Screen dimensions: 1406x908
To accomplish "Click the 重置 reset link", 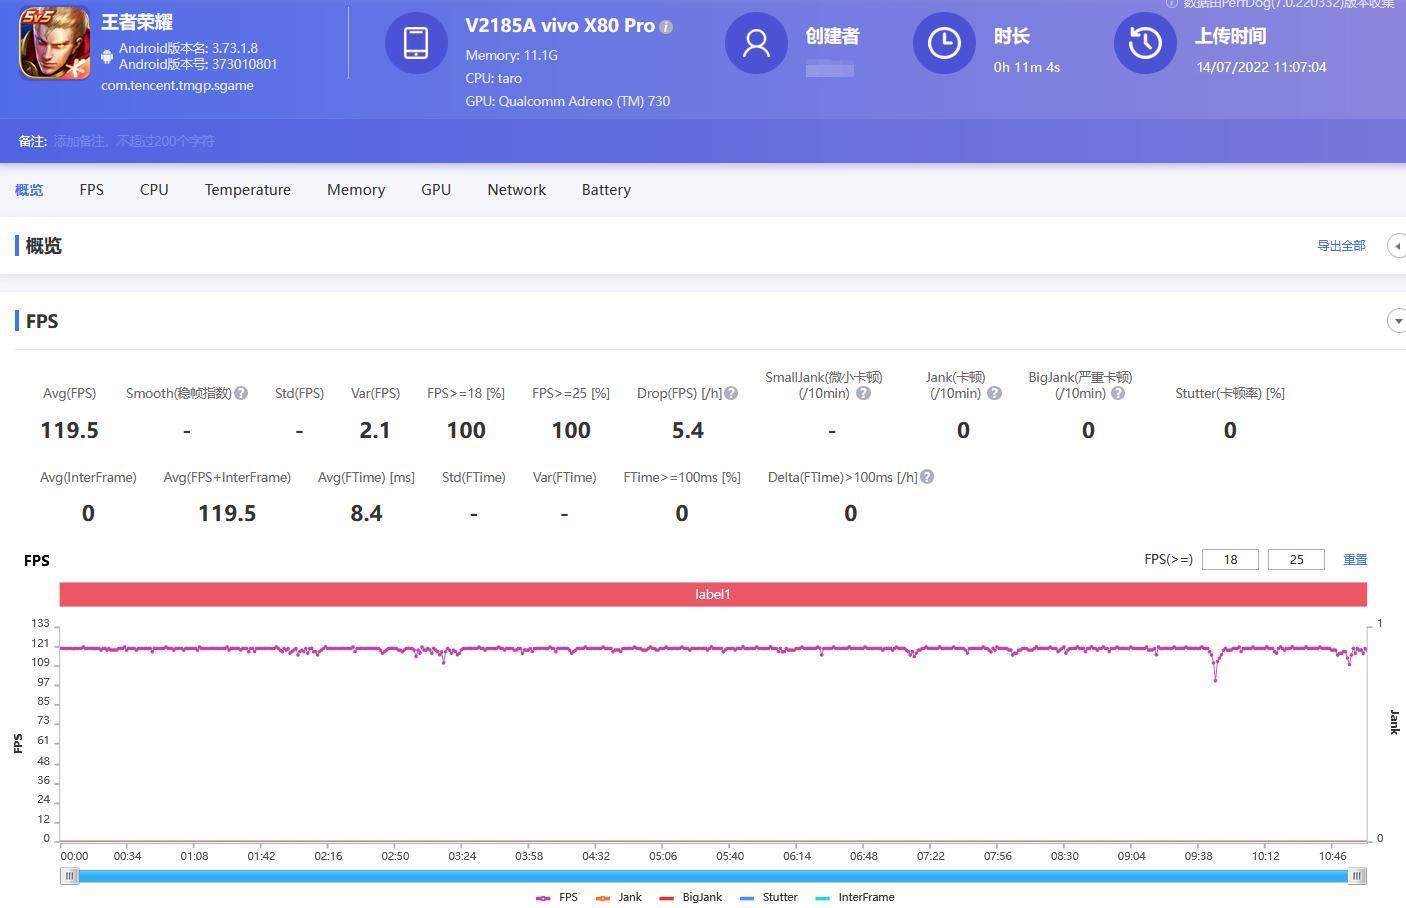I will click(x=1354, y=560).
